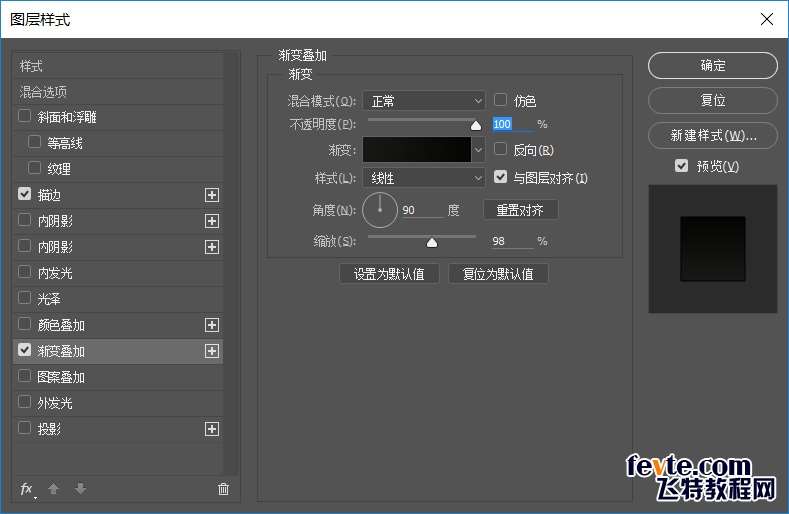Enable the 图案叠加 checkbox

[x=24, y=376]
